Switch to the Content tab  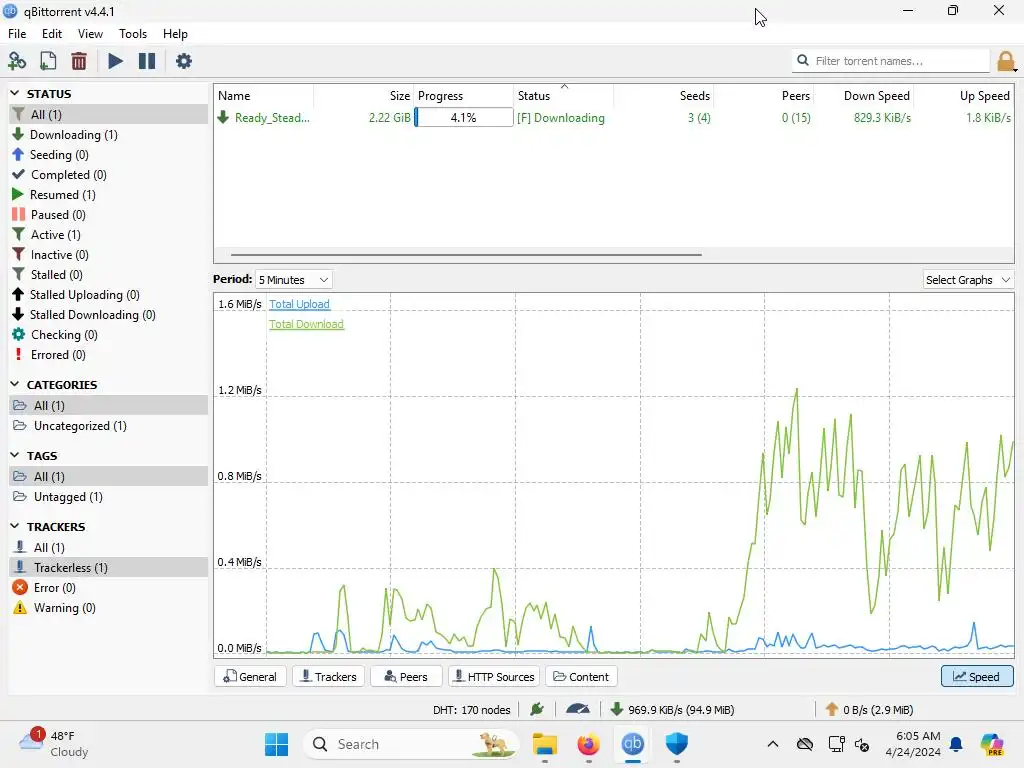click(x=581, y=677)
